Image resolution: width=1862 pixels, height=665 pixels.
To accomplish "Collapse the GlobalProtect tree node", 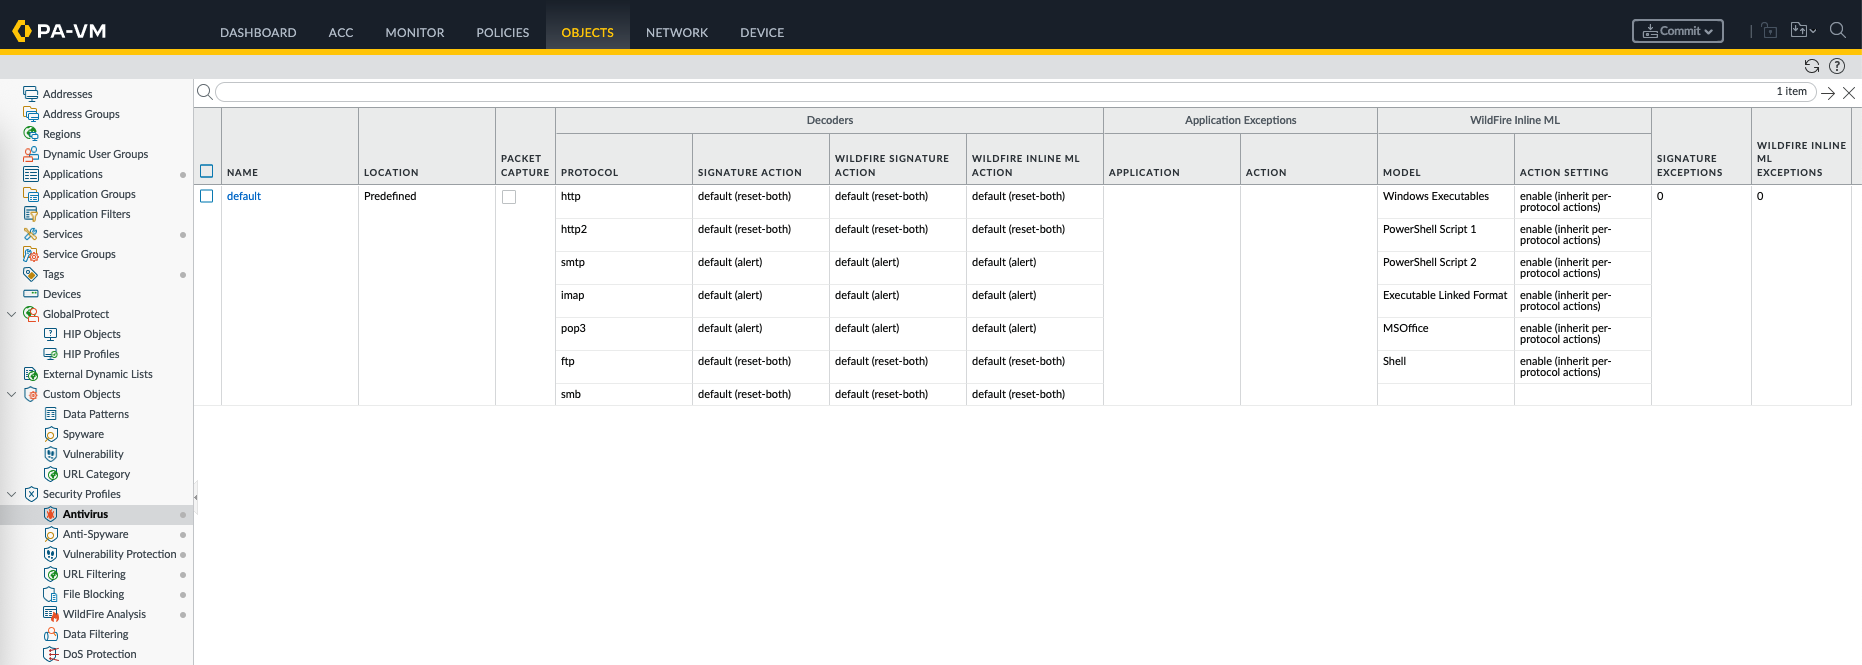I will 12,314.
